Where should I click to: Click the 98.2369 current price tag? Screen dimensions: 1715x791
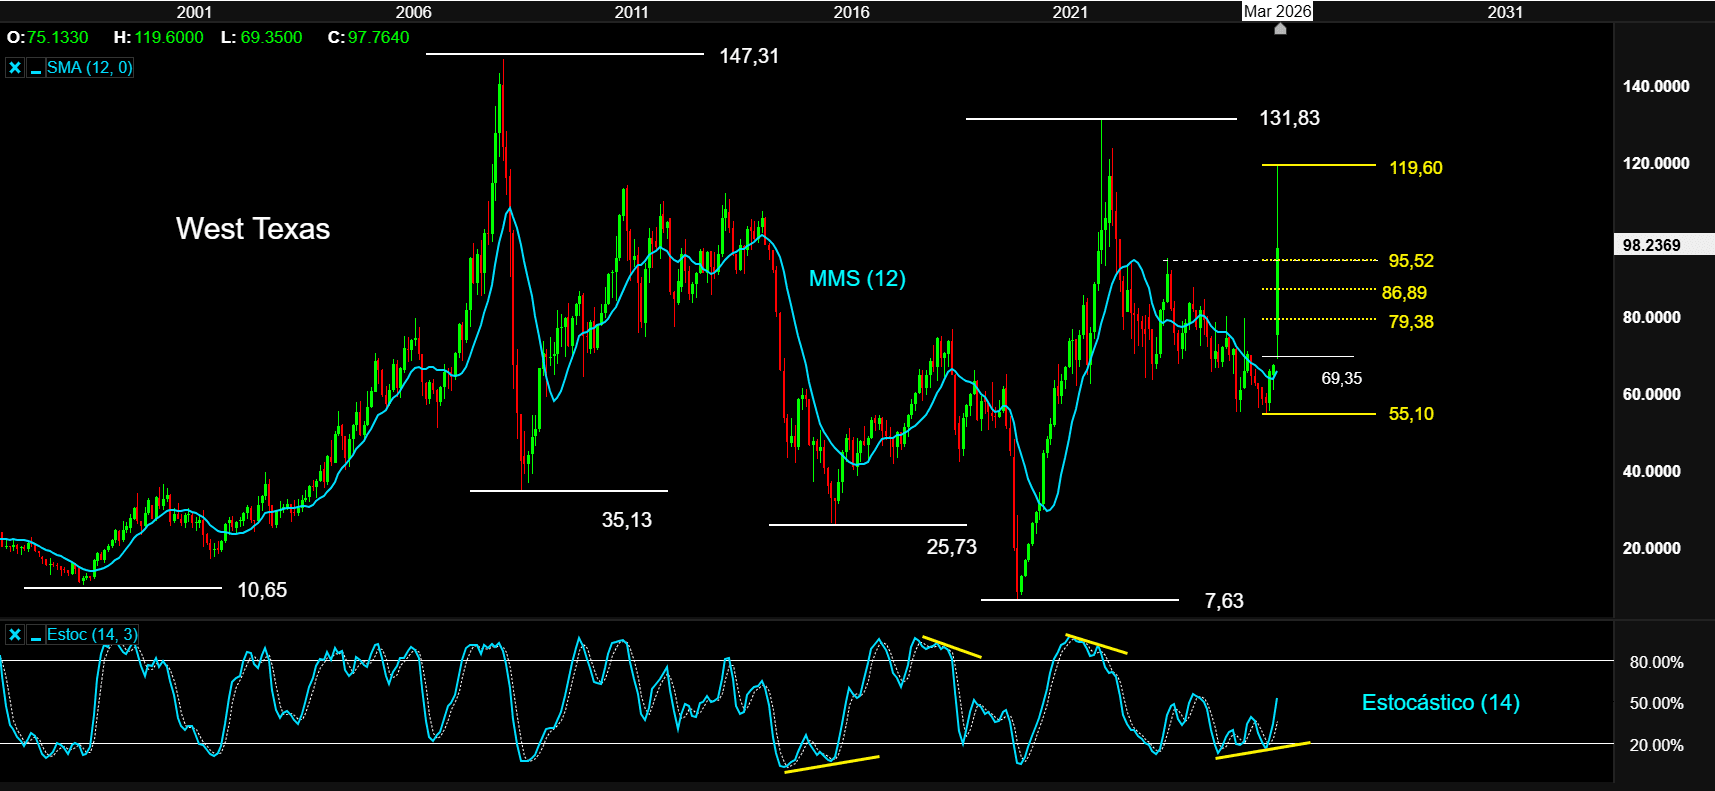1652,245
